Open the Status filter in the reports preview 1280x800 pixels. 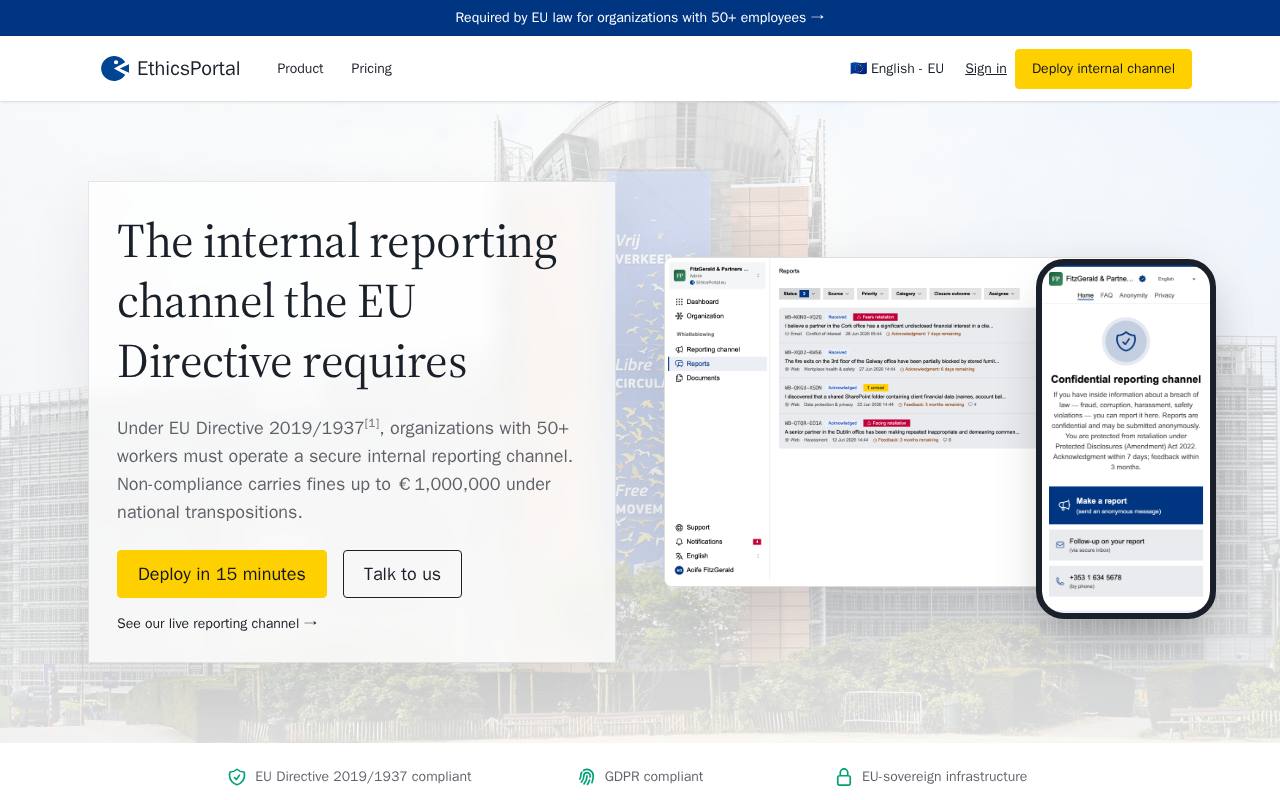pos(800,294)
